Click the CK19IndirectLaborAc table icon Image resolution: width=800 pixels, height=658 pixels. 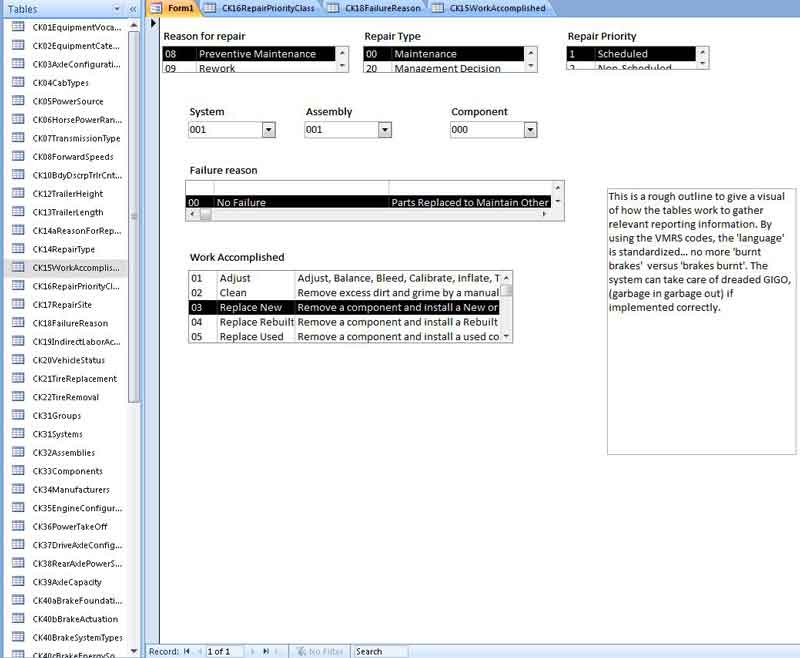[18, 341]
